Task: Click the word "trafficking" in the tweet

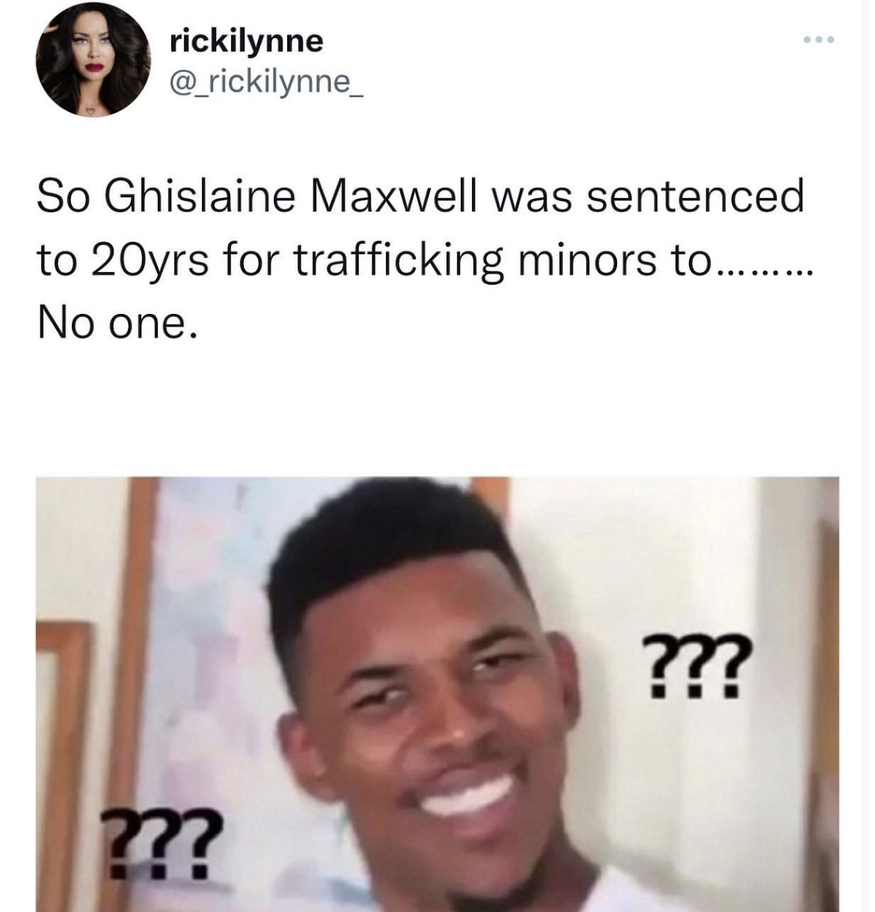Action: [x=398, y=260]
